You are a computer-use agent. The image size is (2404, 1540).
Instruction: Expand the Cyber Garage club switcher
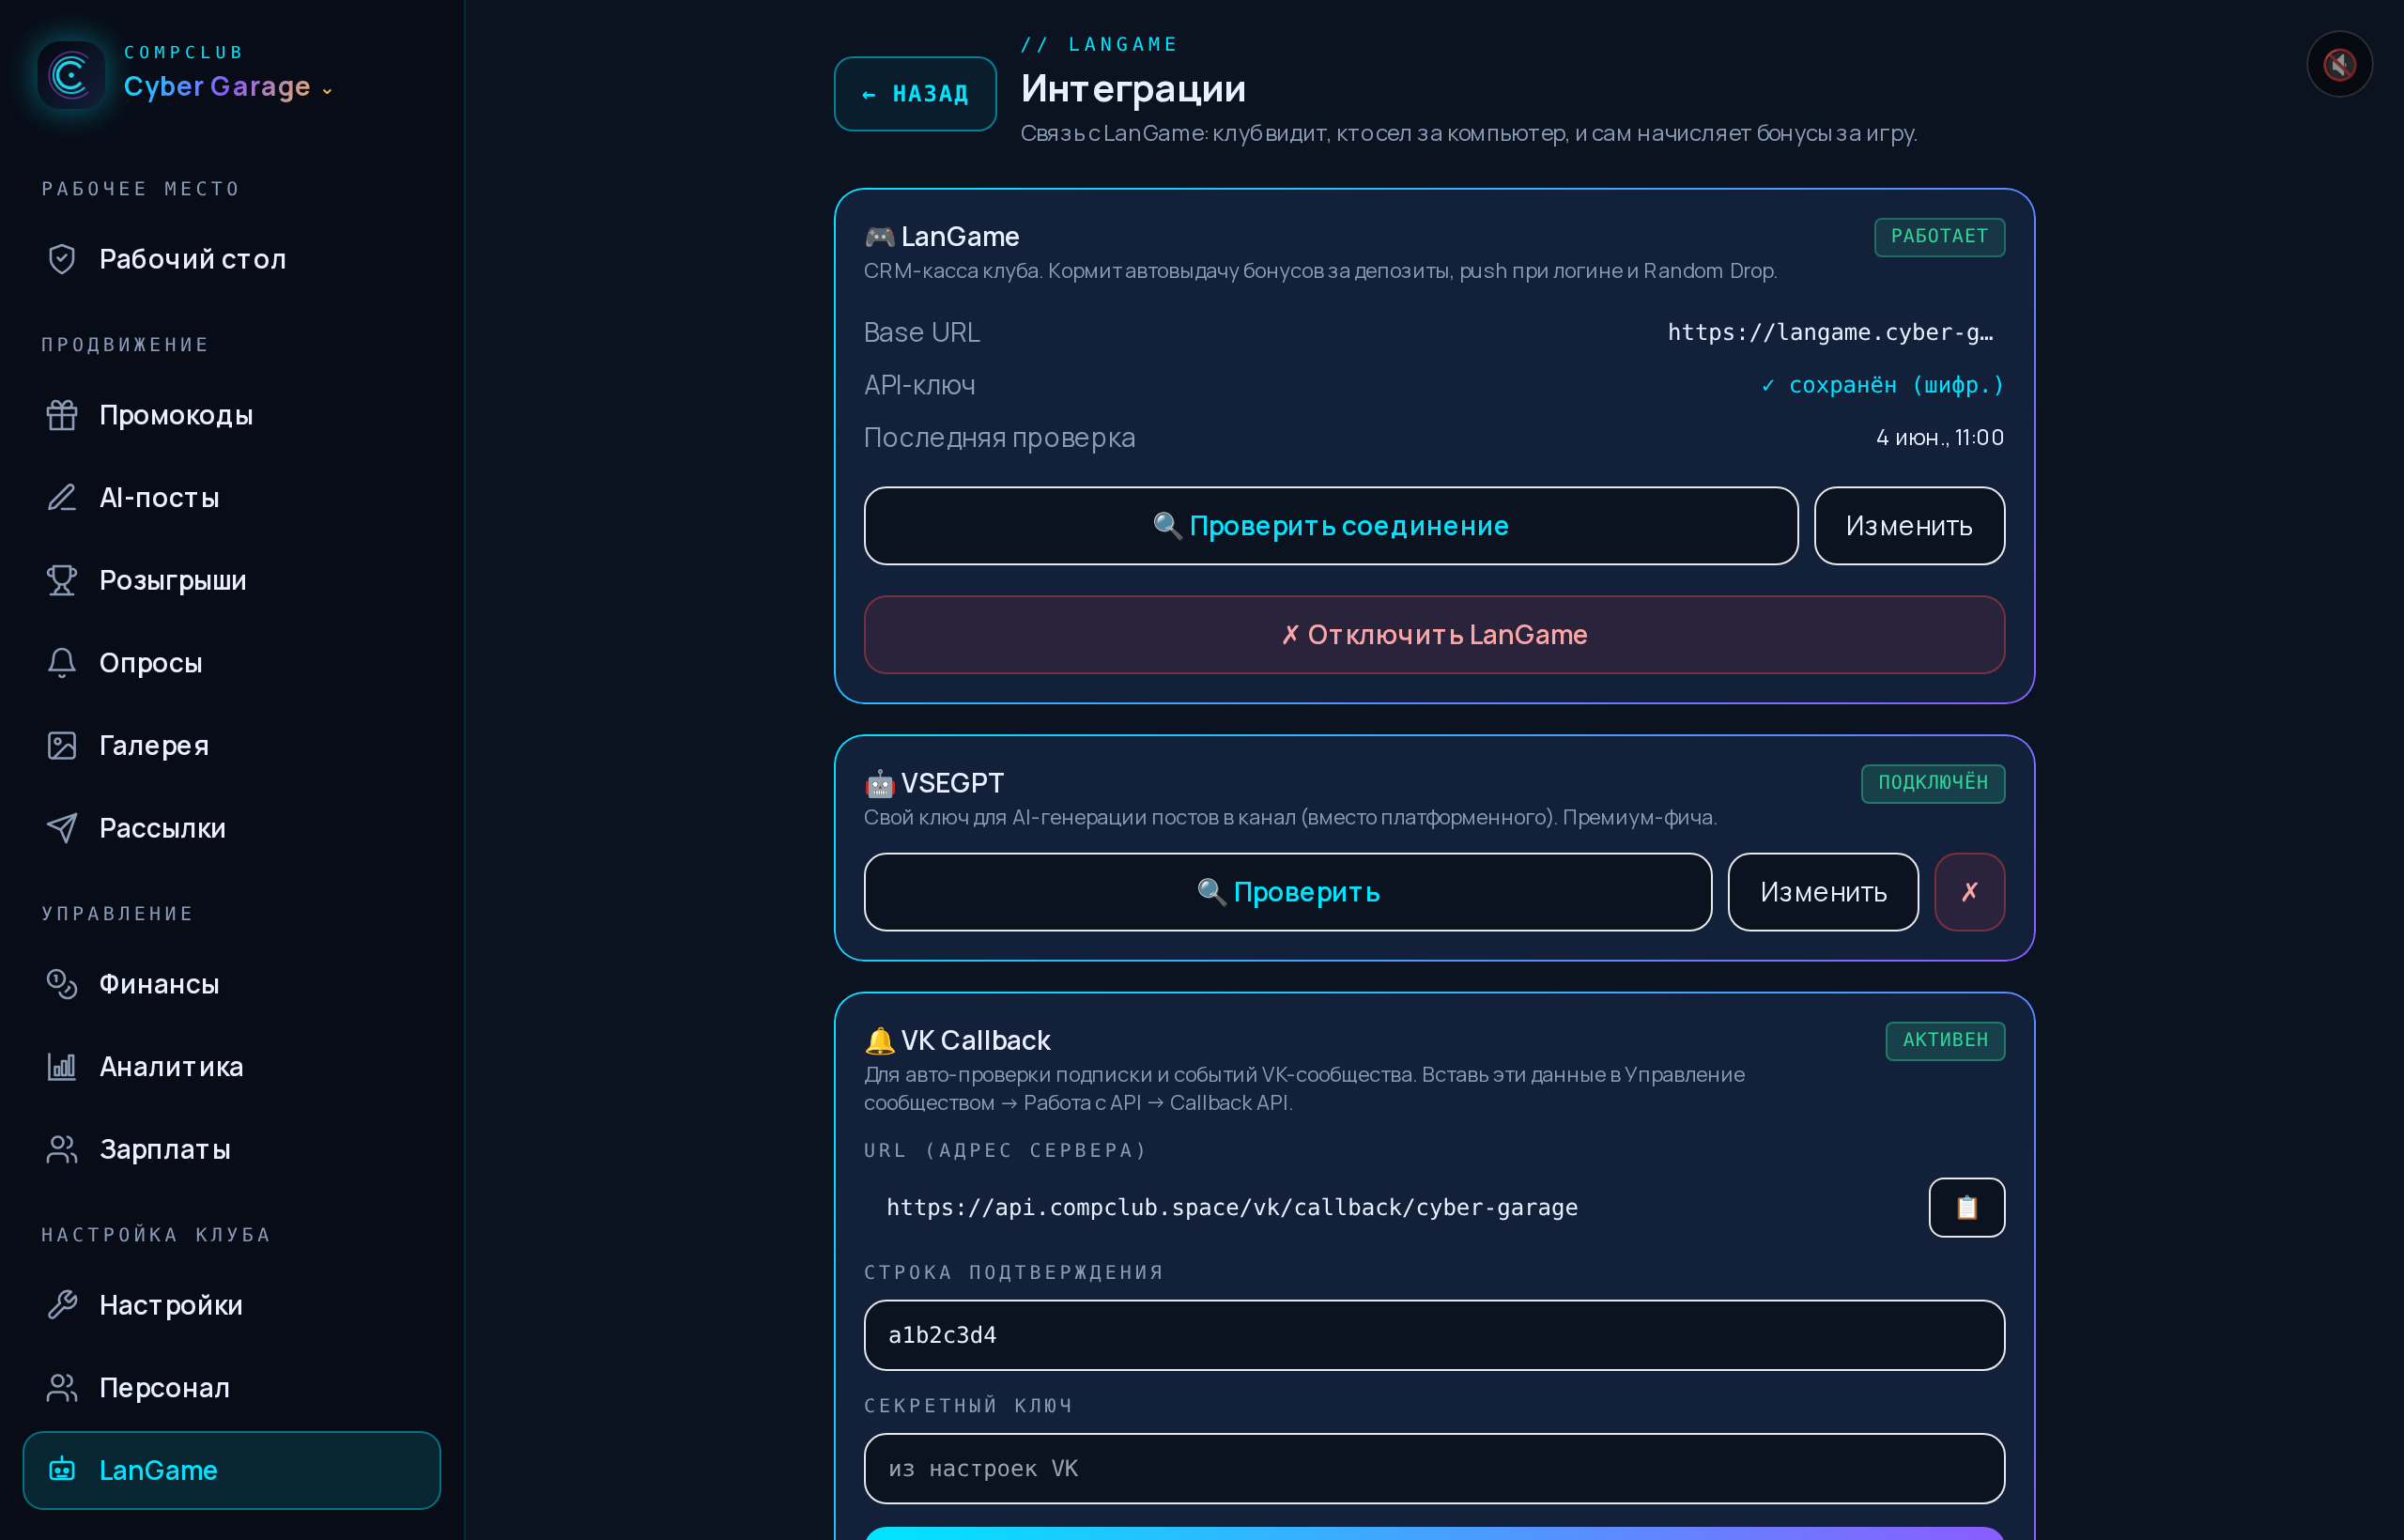tap(228, 87)
